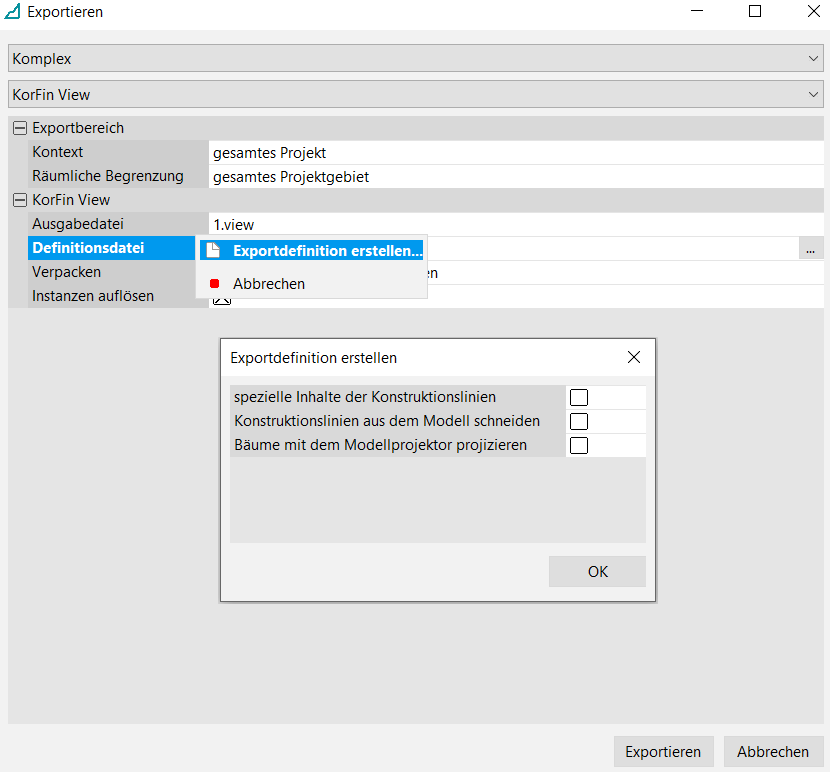Image resolution: width=830 pixels, height=772 pixels.
Task: Toggle Bäume mit dem Modellprojektor projizieren
Action: click(x=579, y=446)
